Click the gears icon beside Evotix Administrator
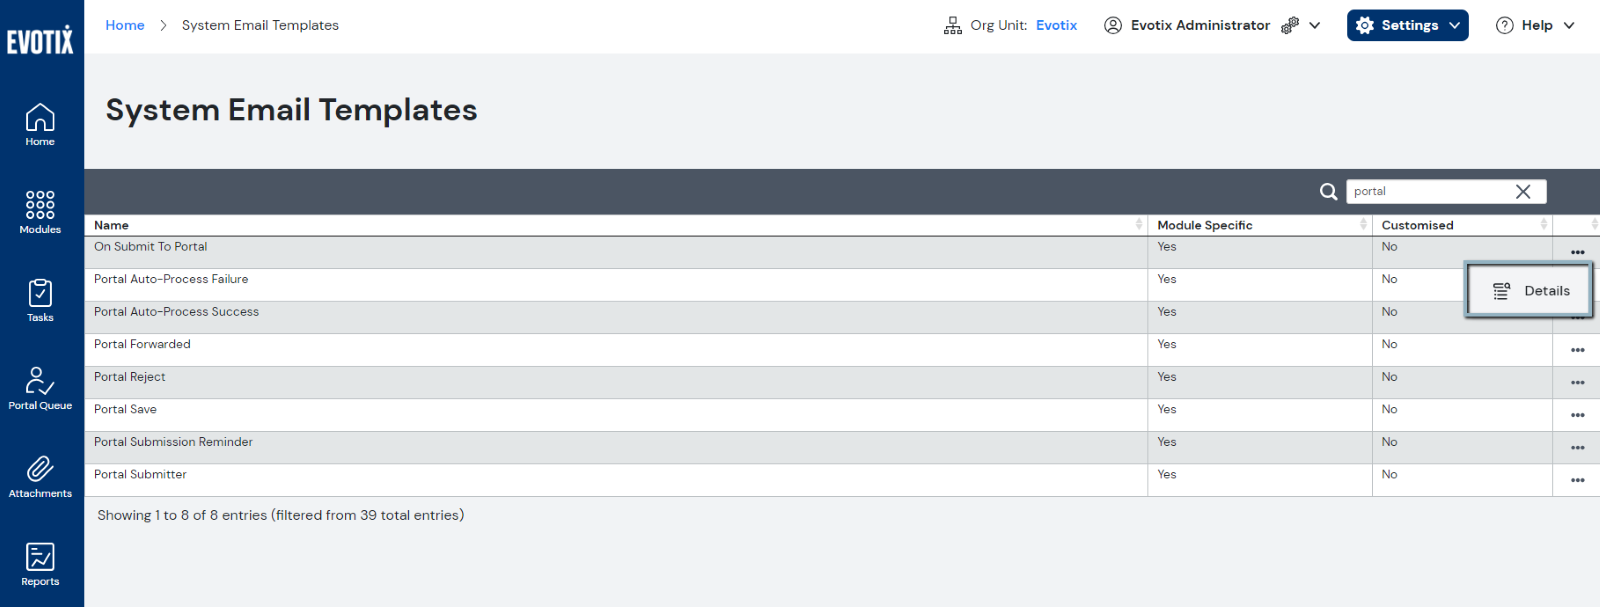Image resolution: width=1600 pixels, height=607 pixels. point(1288,24)
